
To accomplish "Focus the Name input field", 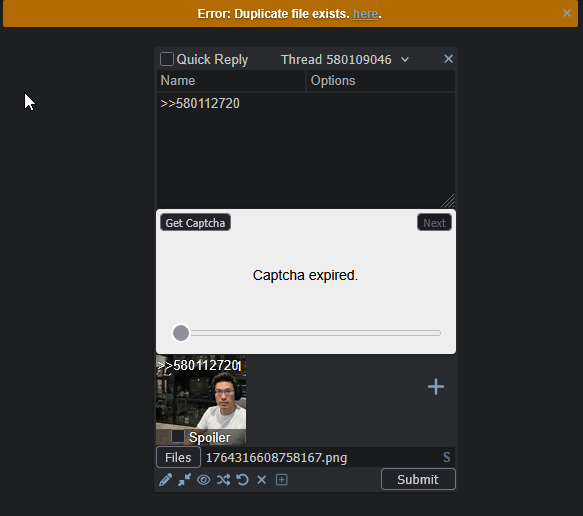I will (231, 81).
